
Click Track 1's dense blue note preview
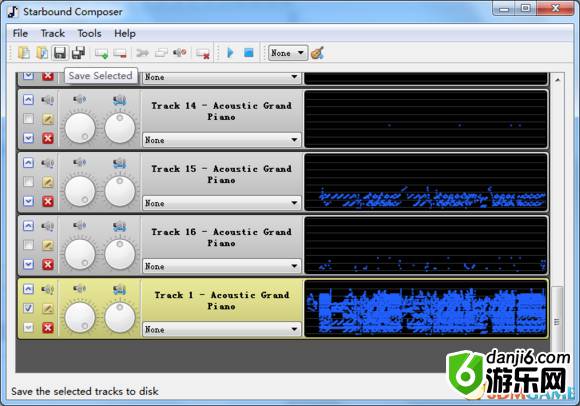pyautogui.click(x=425, y=308)
